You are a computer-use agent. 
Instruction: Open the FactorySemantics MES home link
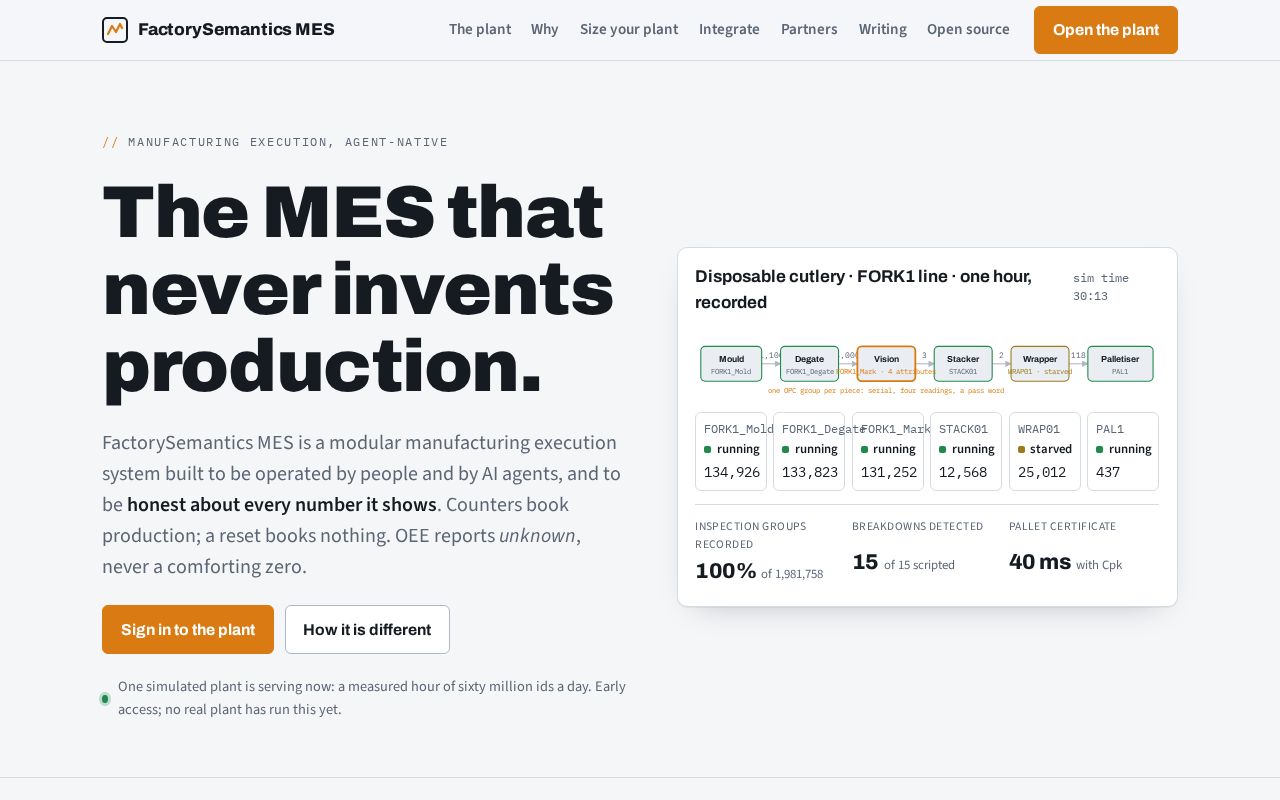tap(218, 30)
